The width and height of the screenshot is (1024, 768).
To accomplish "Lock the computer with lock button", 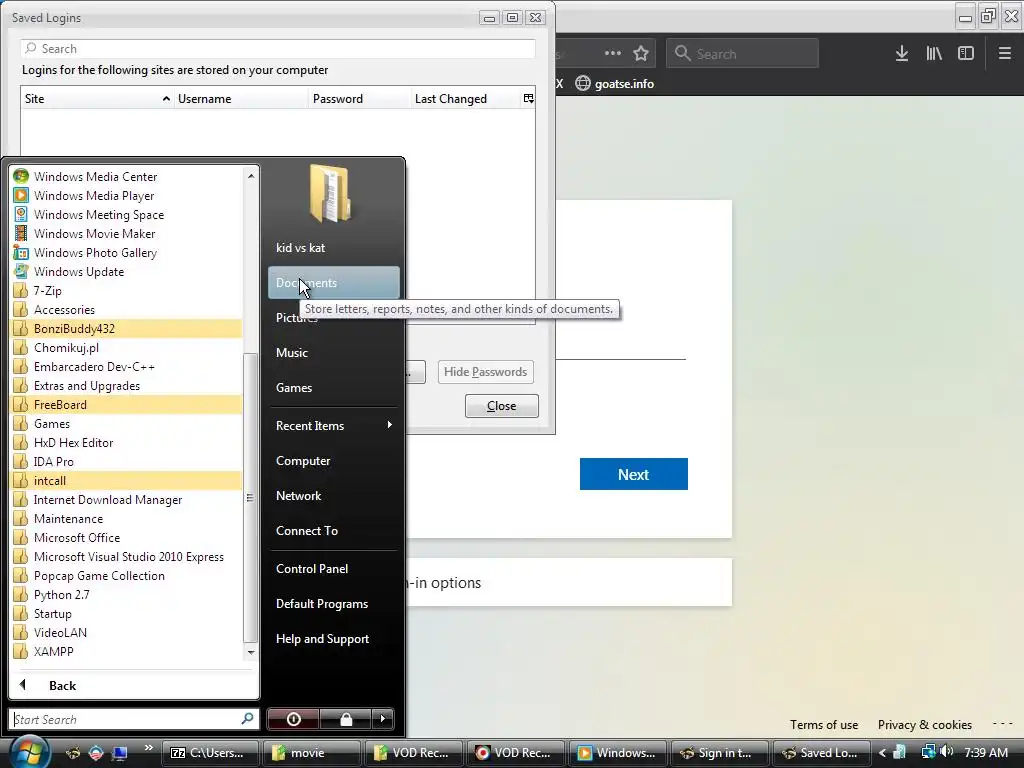I will (x=345, y=719).
